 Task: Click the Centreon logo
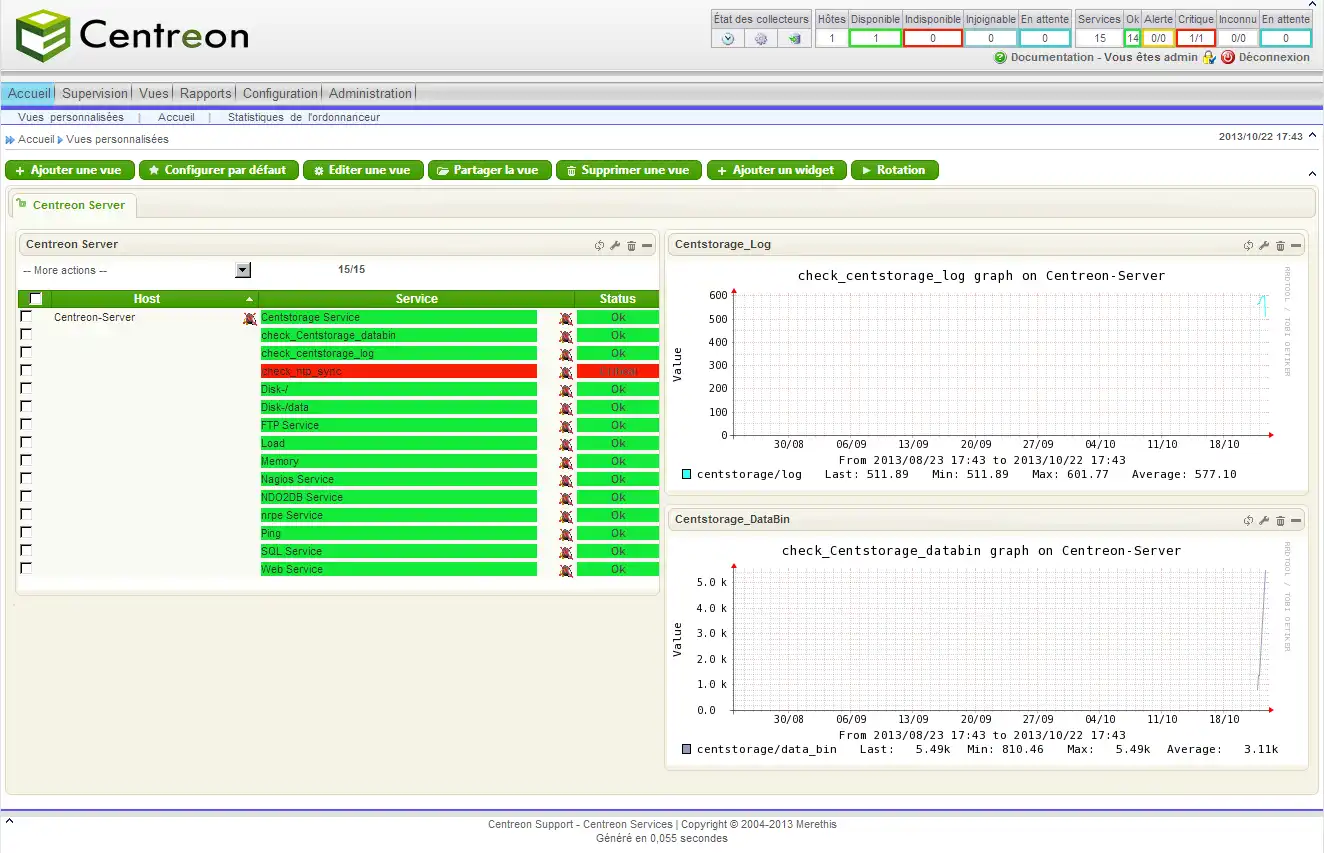pos(132,36)
